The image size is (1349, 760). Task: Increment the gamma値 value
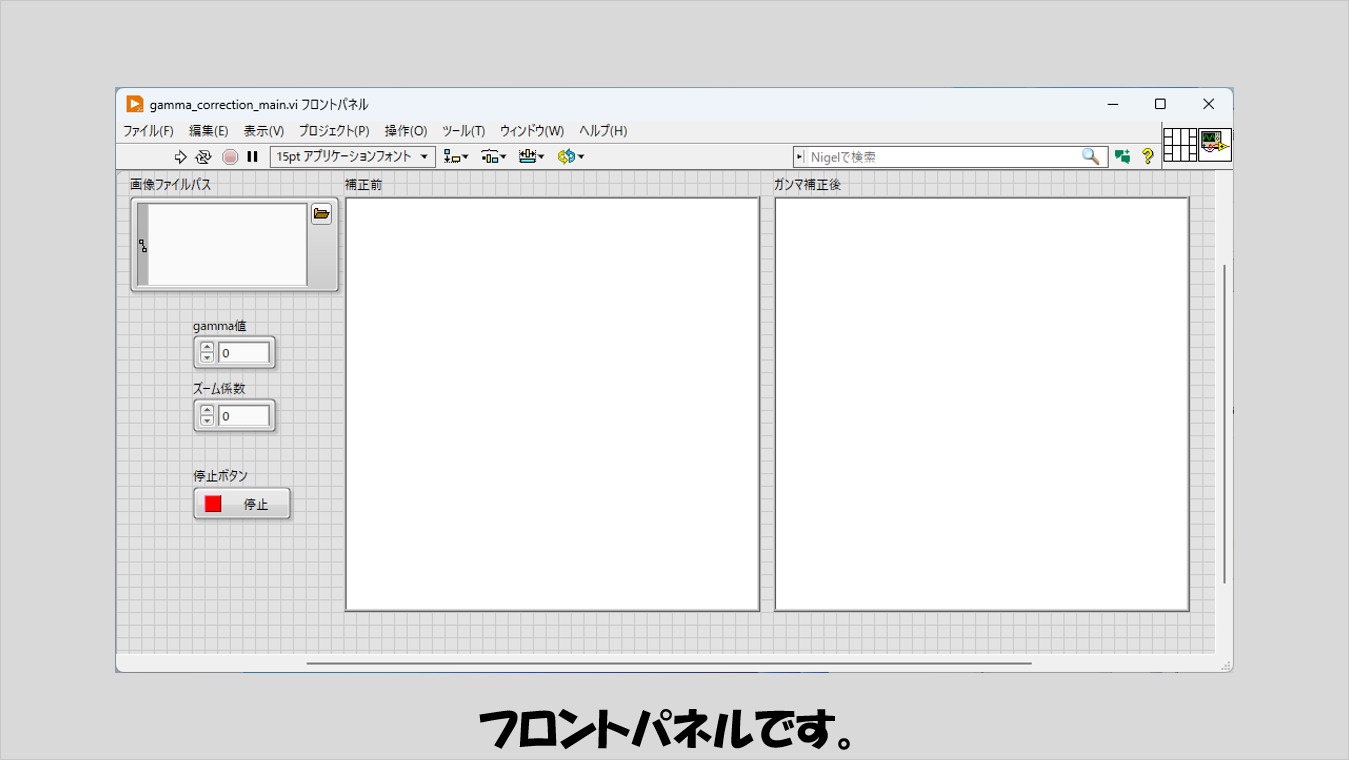tap(207, 348)
